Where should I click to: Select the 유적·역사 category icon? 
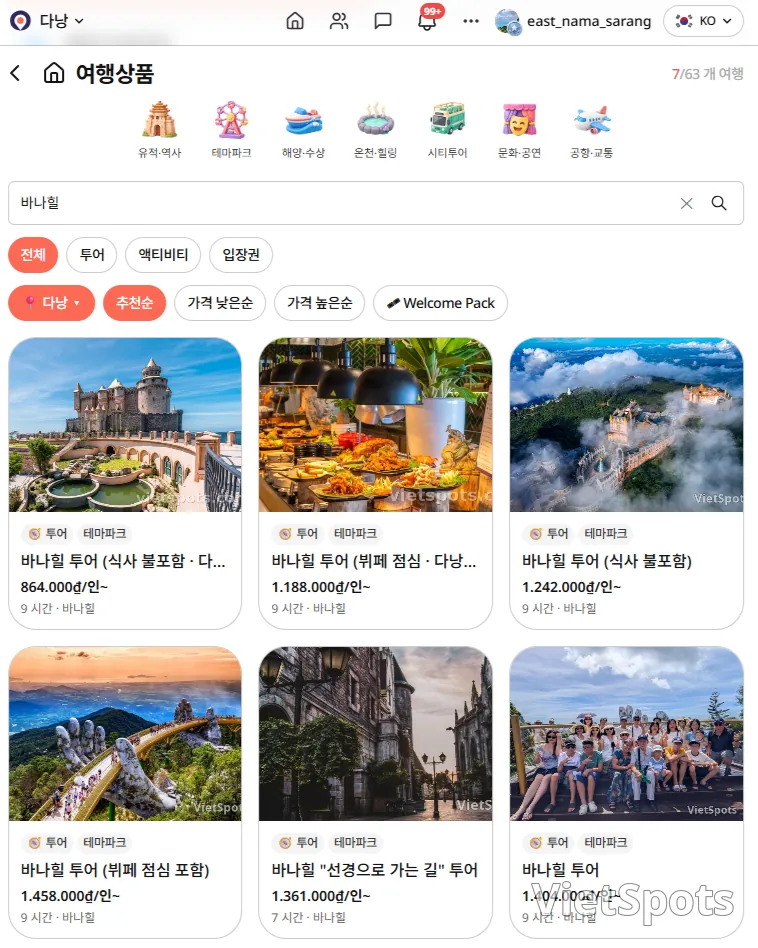coord(160,120)
